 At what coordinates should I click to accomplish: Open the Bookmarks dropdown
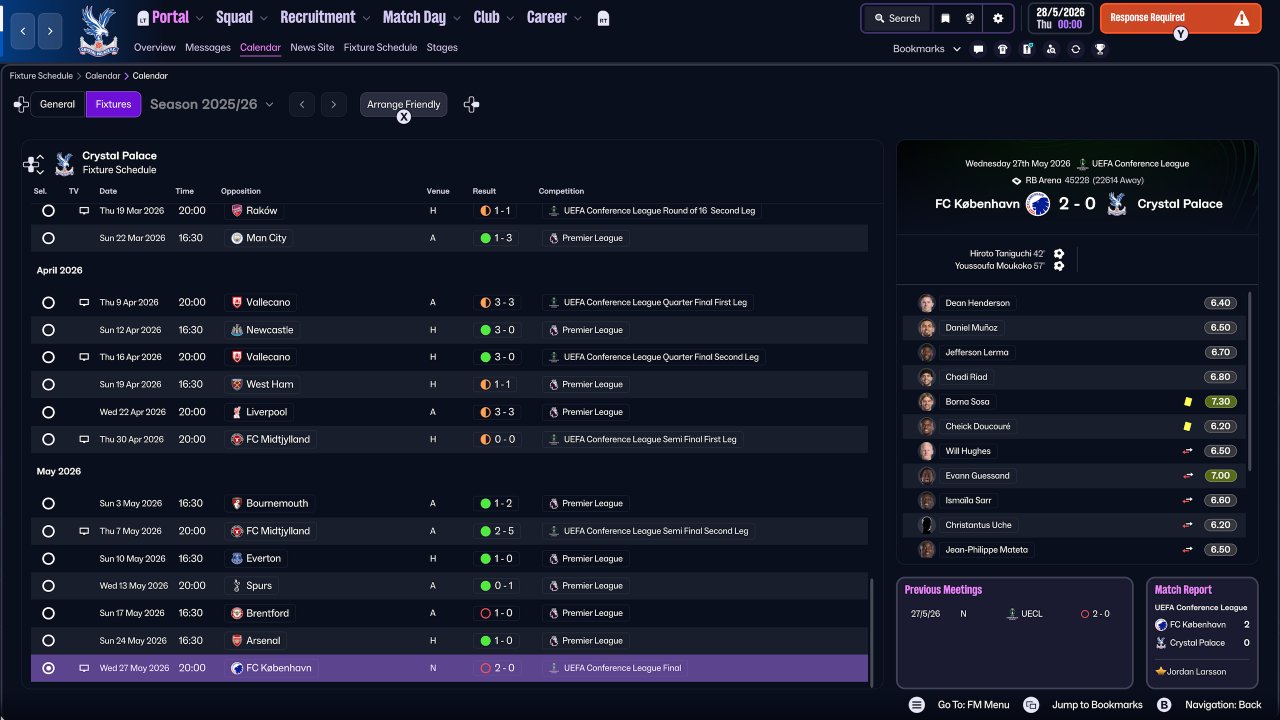(x=927, y=49)
